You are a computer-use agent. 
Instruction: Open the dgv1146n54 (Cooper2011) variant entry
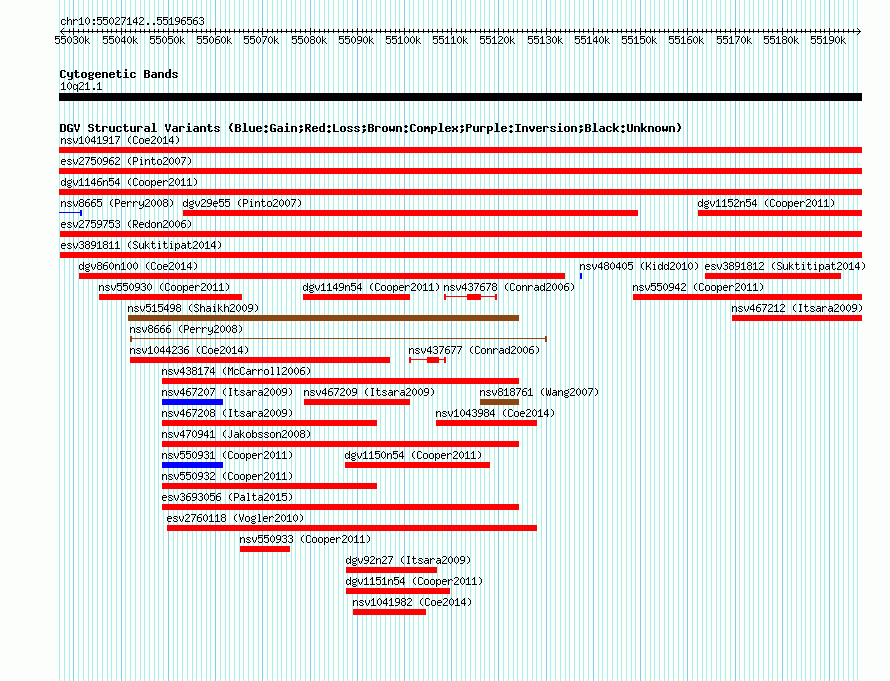[129, 182]
